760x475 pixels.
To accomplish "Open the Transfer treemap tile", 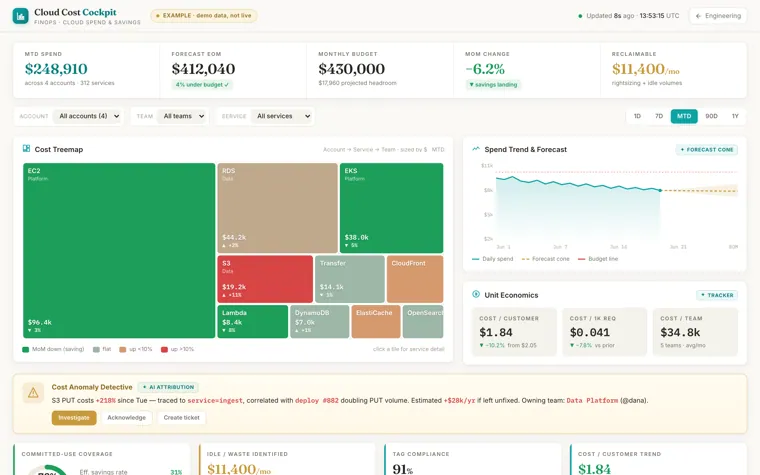I will 349,279.
